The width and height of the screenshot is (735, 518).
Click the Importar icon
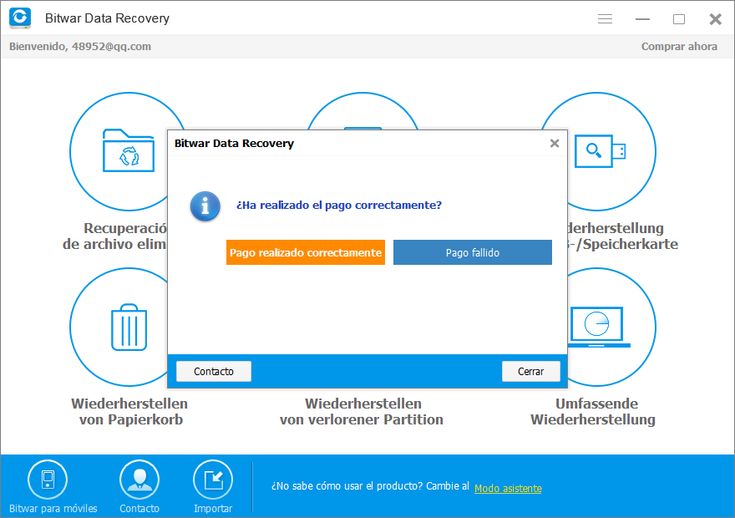click(x=213, y=480)
